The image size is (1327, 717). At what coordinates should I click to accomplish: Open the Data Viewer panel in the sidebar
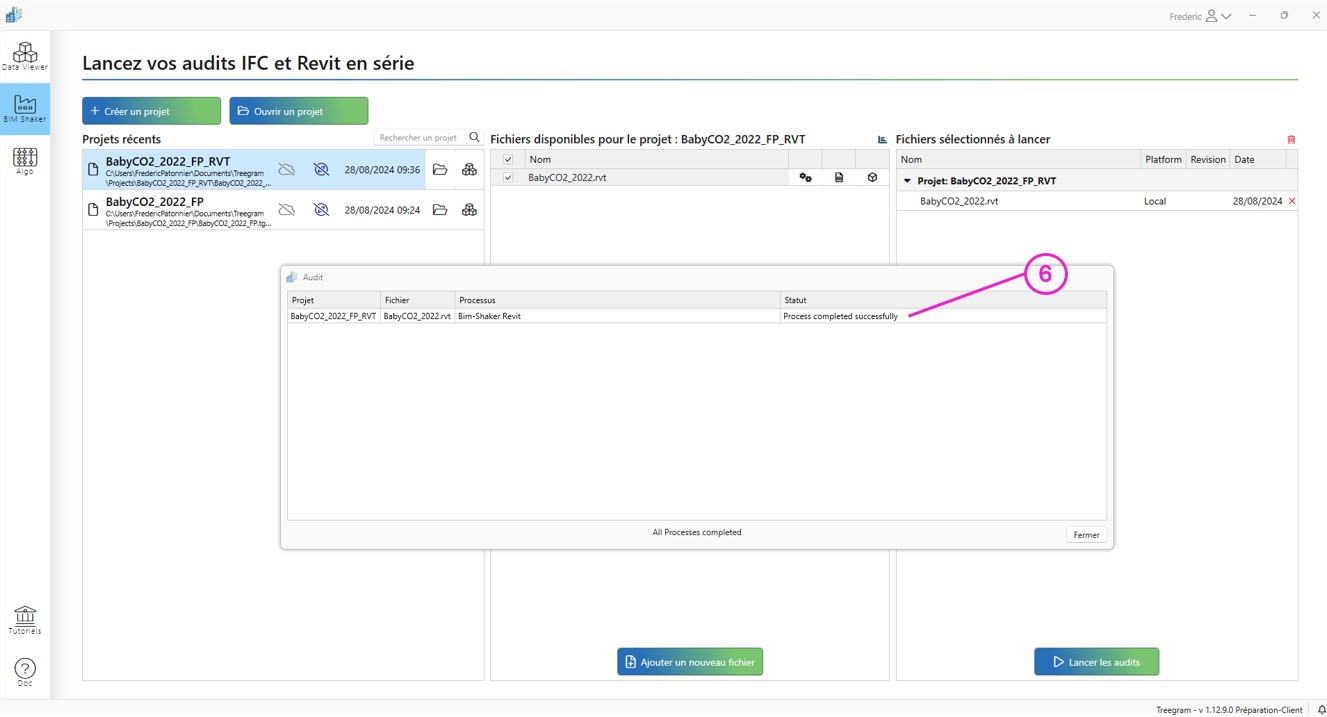coord(25,57)
